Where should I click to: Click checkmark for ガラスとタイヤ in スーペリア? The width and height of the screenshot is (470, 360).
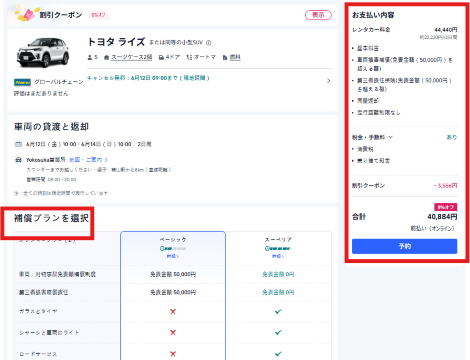point(278,311)
